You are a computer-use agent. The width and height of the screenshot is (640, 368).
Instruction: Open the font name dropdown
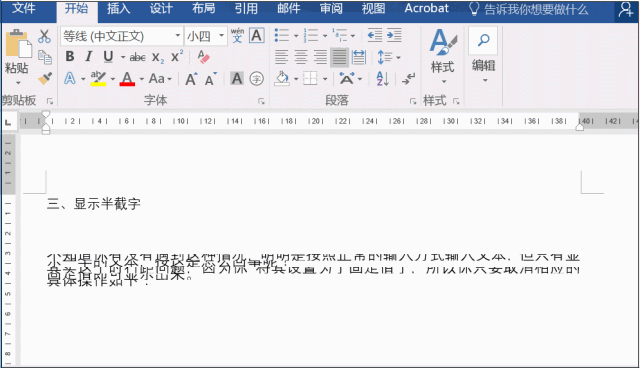[x=178, y=36]
